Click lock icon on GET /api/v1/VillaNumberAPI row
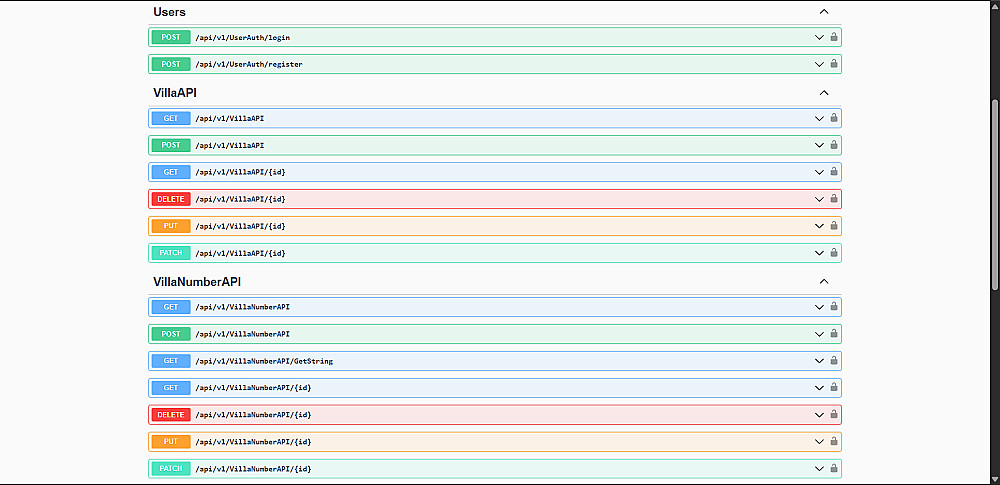Screen dimensions: 1000x485 [834, 307]
